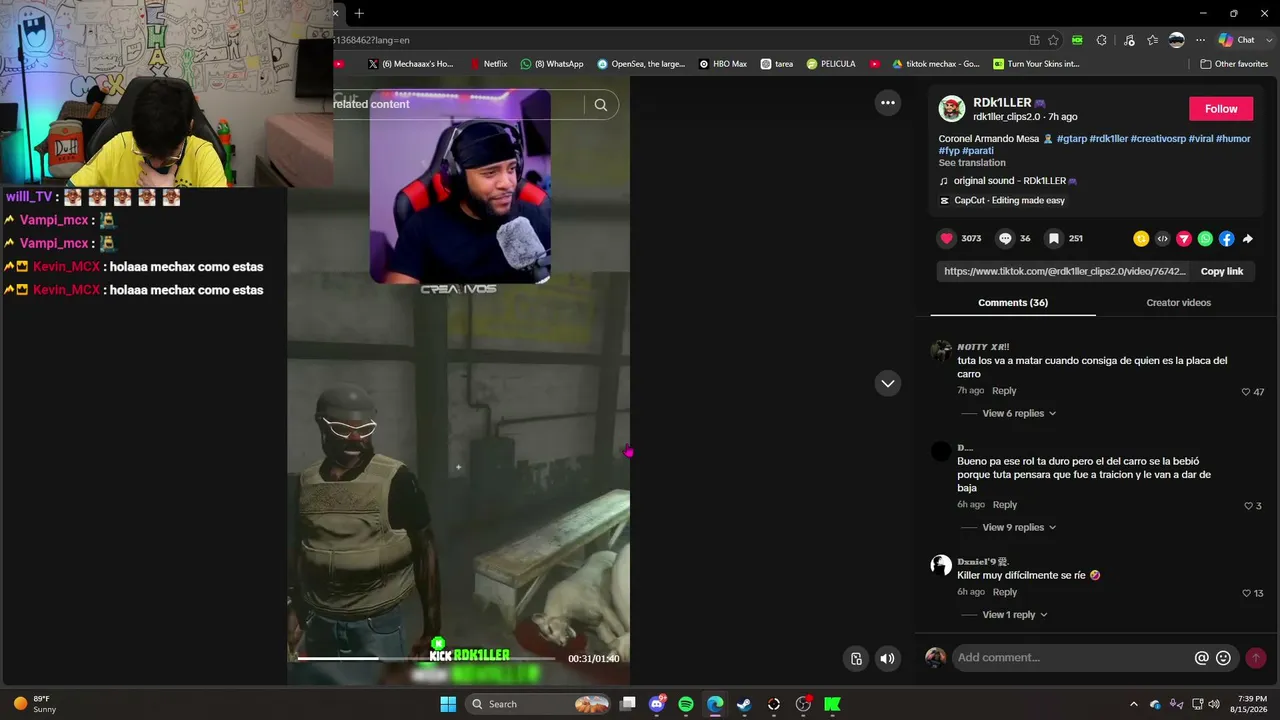The height and width of the screenshot is (720, 1280).
Task: Like the comment with 13 likes
Action: (1246, 593)
